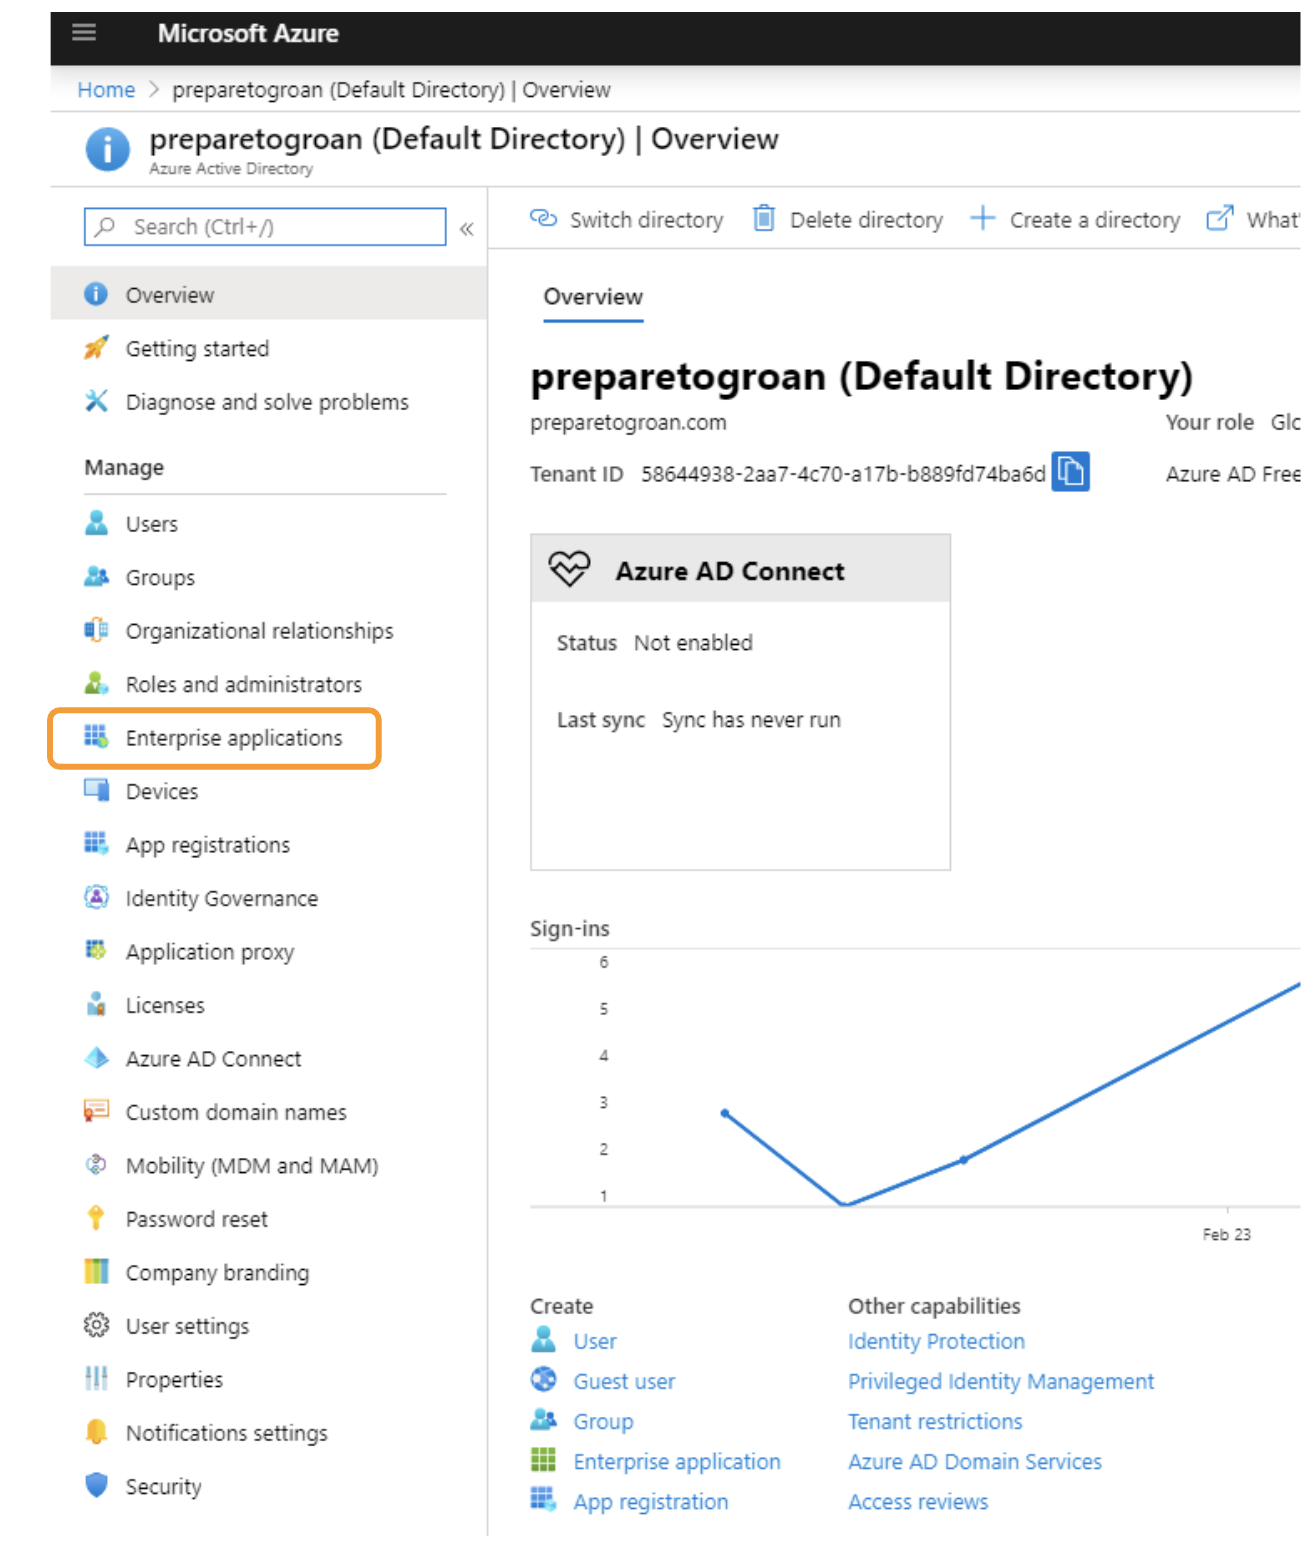Click the Users icon in Manage list
This screenshot has height=1560, width=1312.
pos(96,523)
